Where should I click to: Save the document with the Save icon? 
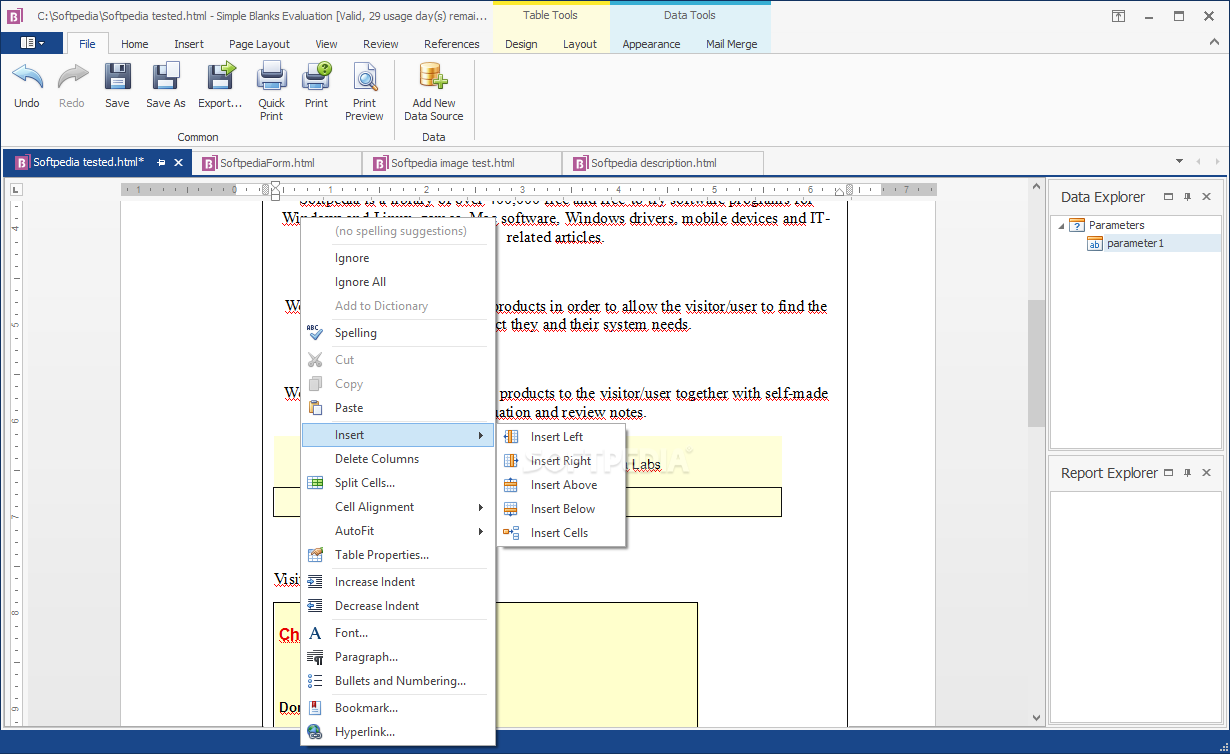pos(117,78)
